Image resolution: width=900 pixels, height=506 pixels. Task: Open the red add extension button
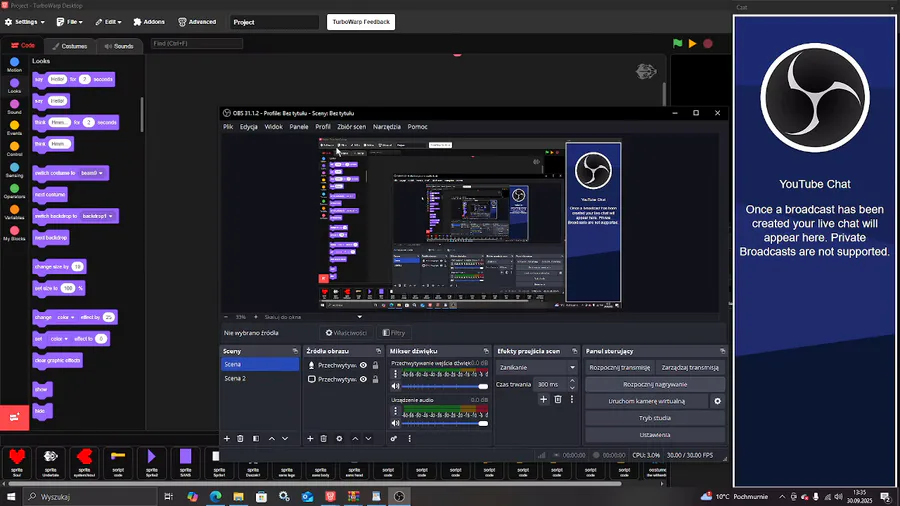coord(14,417)
